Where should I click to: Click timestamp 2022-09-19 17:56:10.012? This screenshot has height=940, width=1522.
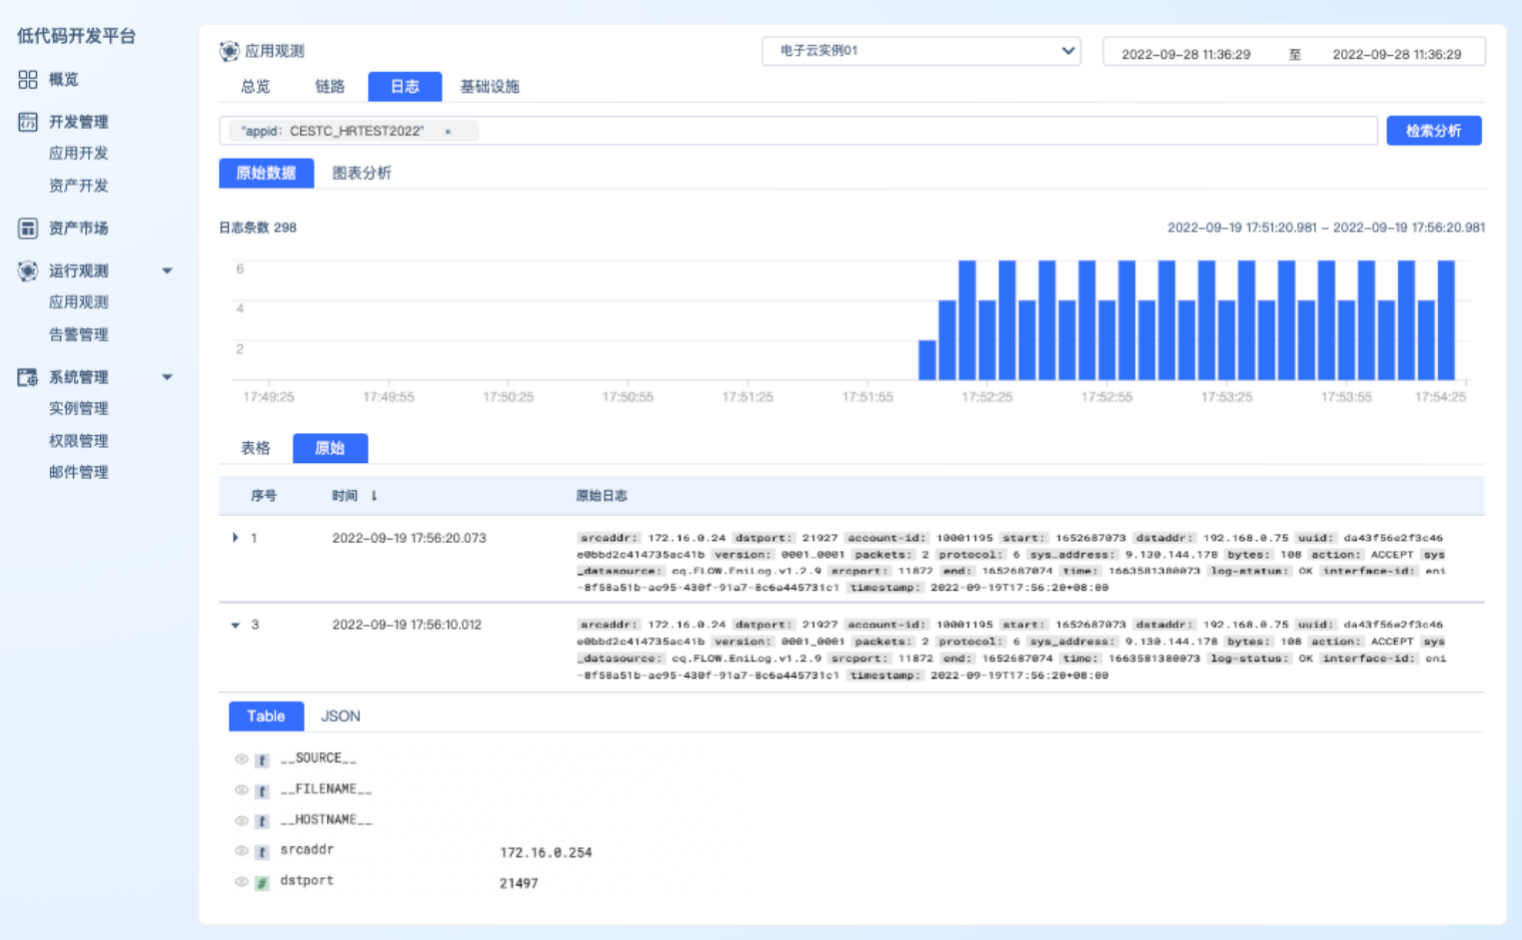click(x=407, y=625)
